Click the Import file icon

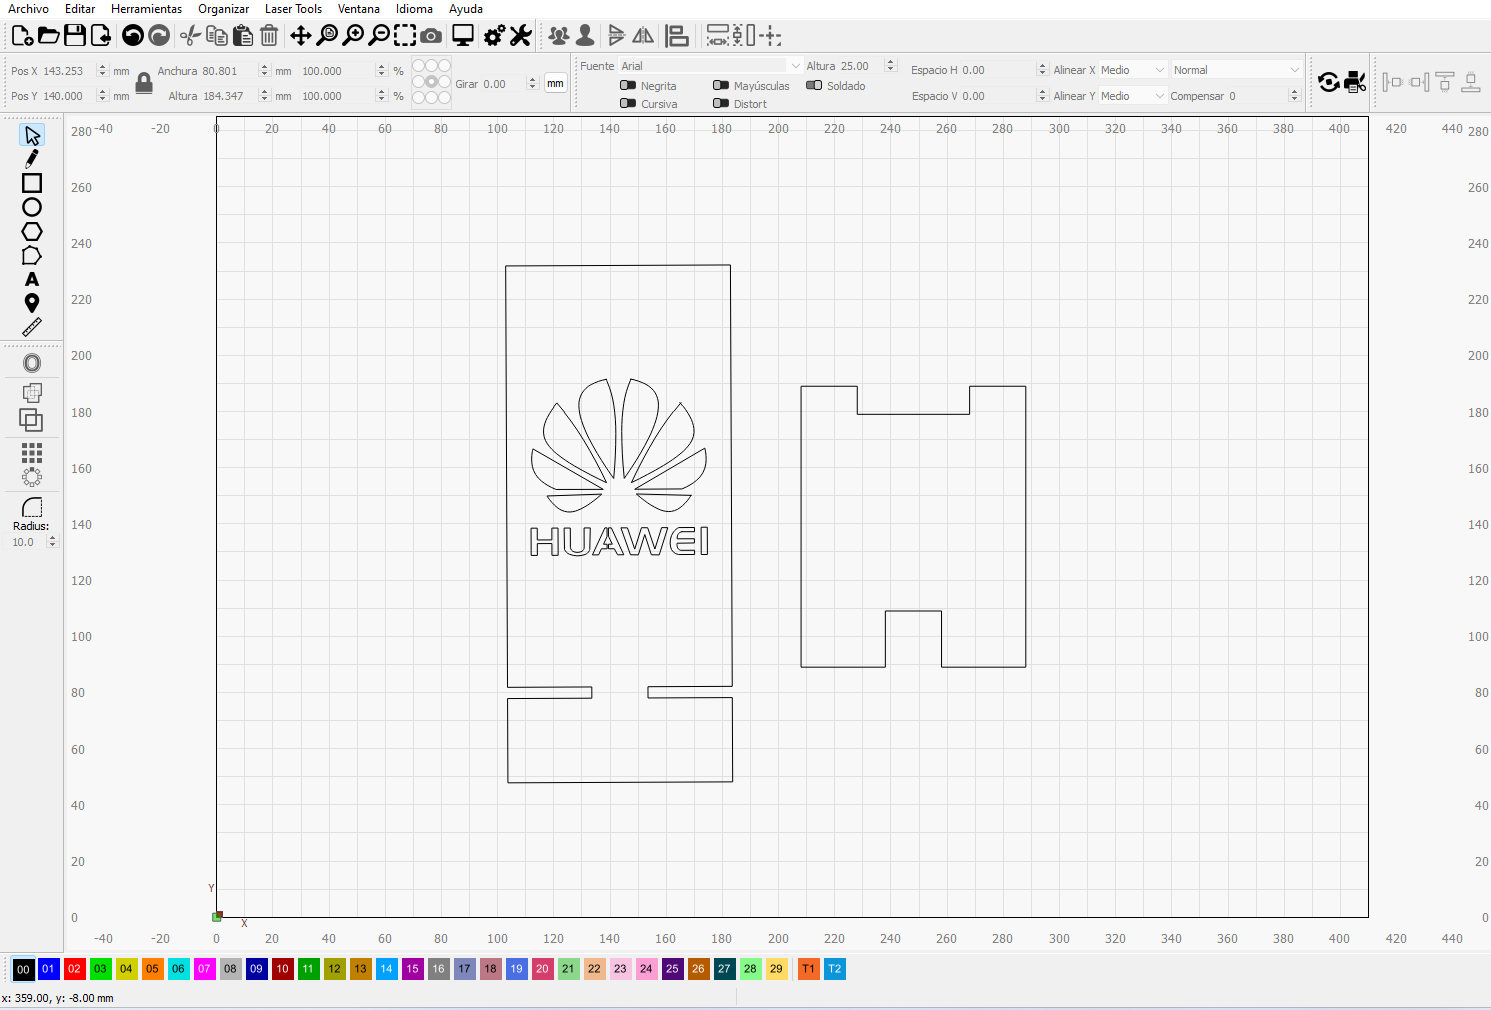click(x=101, y=36)
